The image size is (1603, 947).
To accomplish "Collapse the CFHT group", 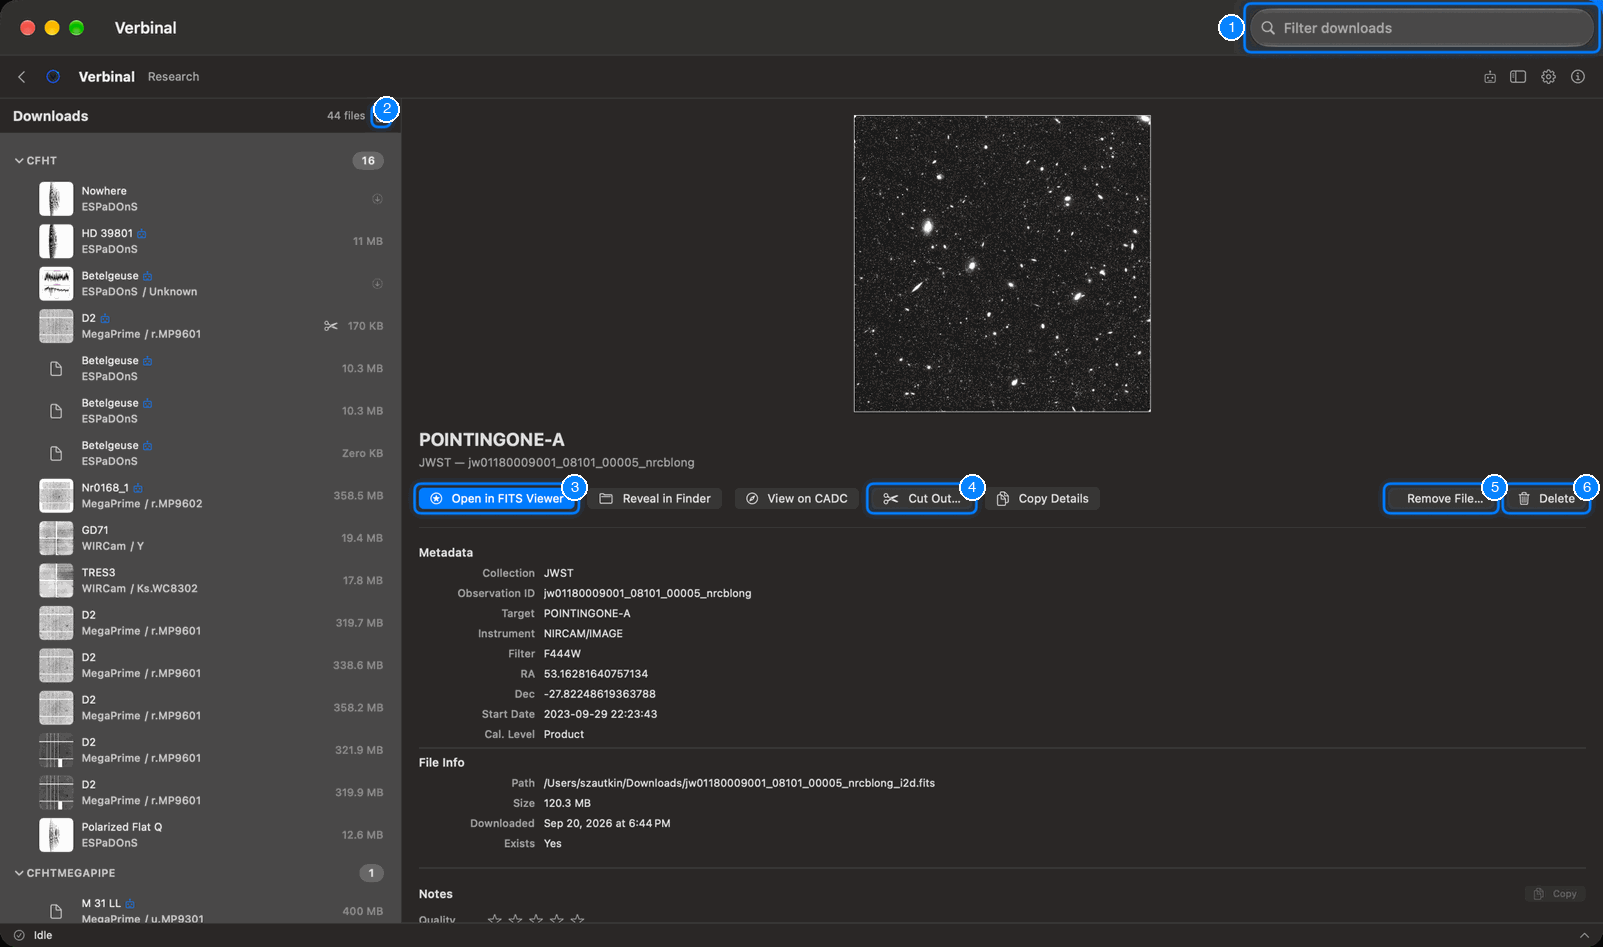I will click(x=19, y=161).
